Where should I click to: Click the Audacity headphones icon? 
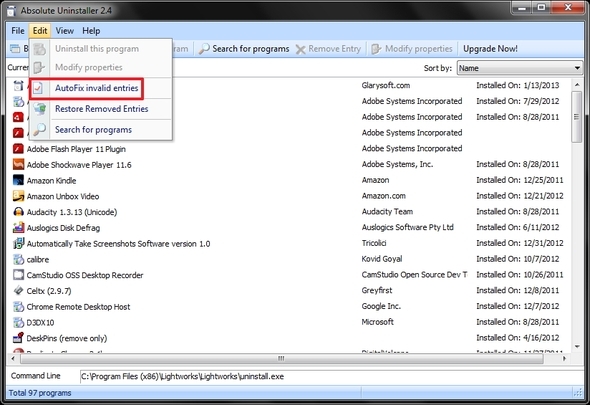point(18,212)
